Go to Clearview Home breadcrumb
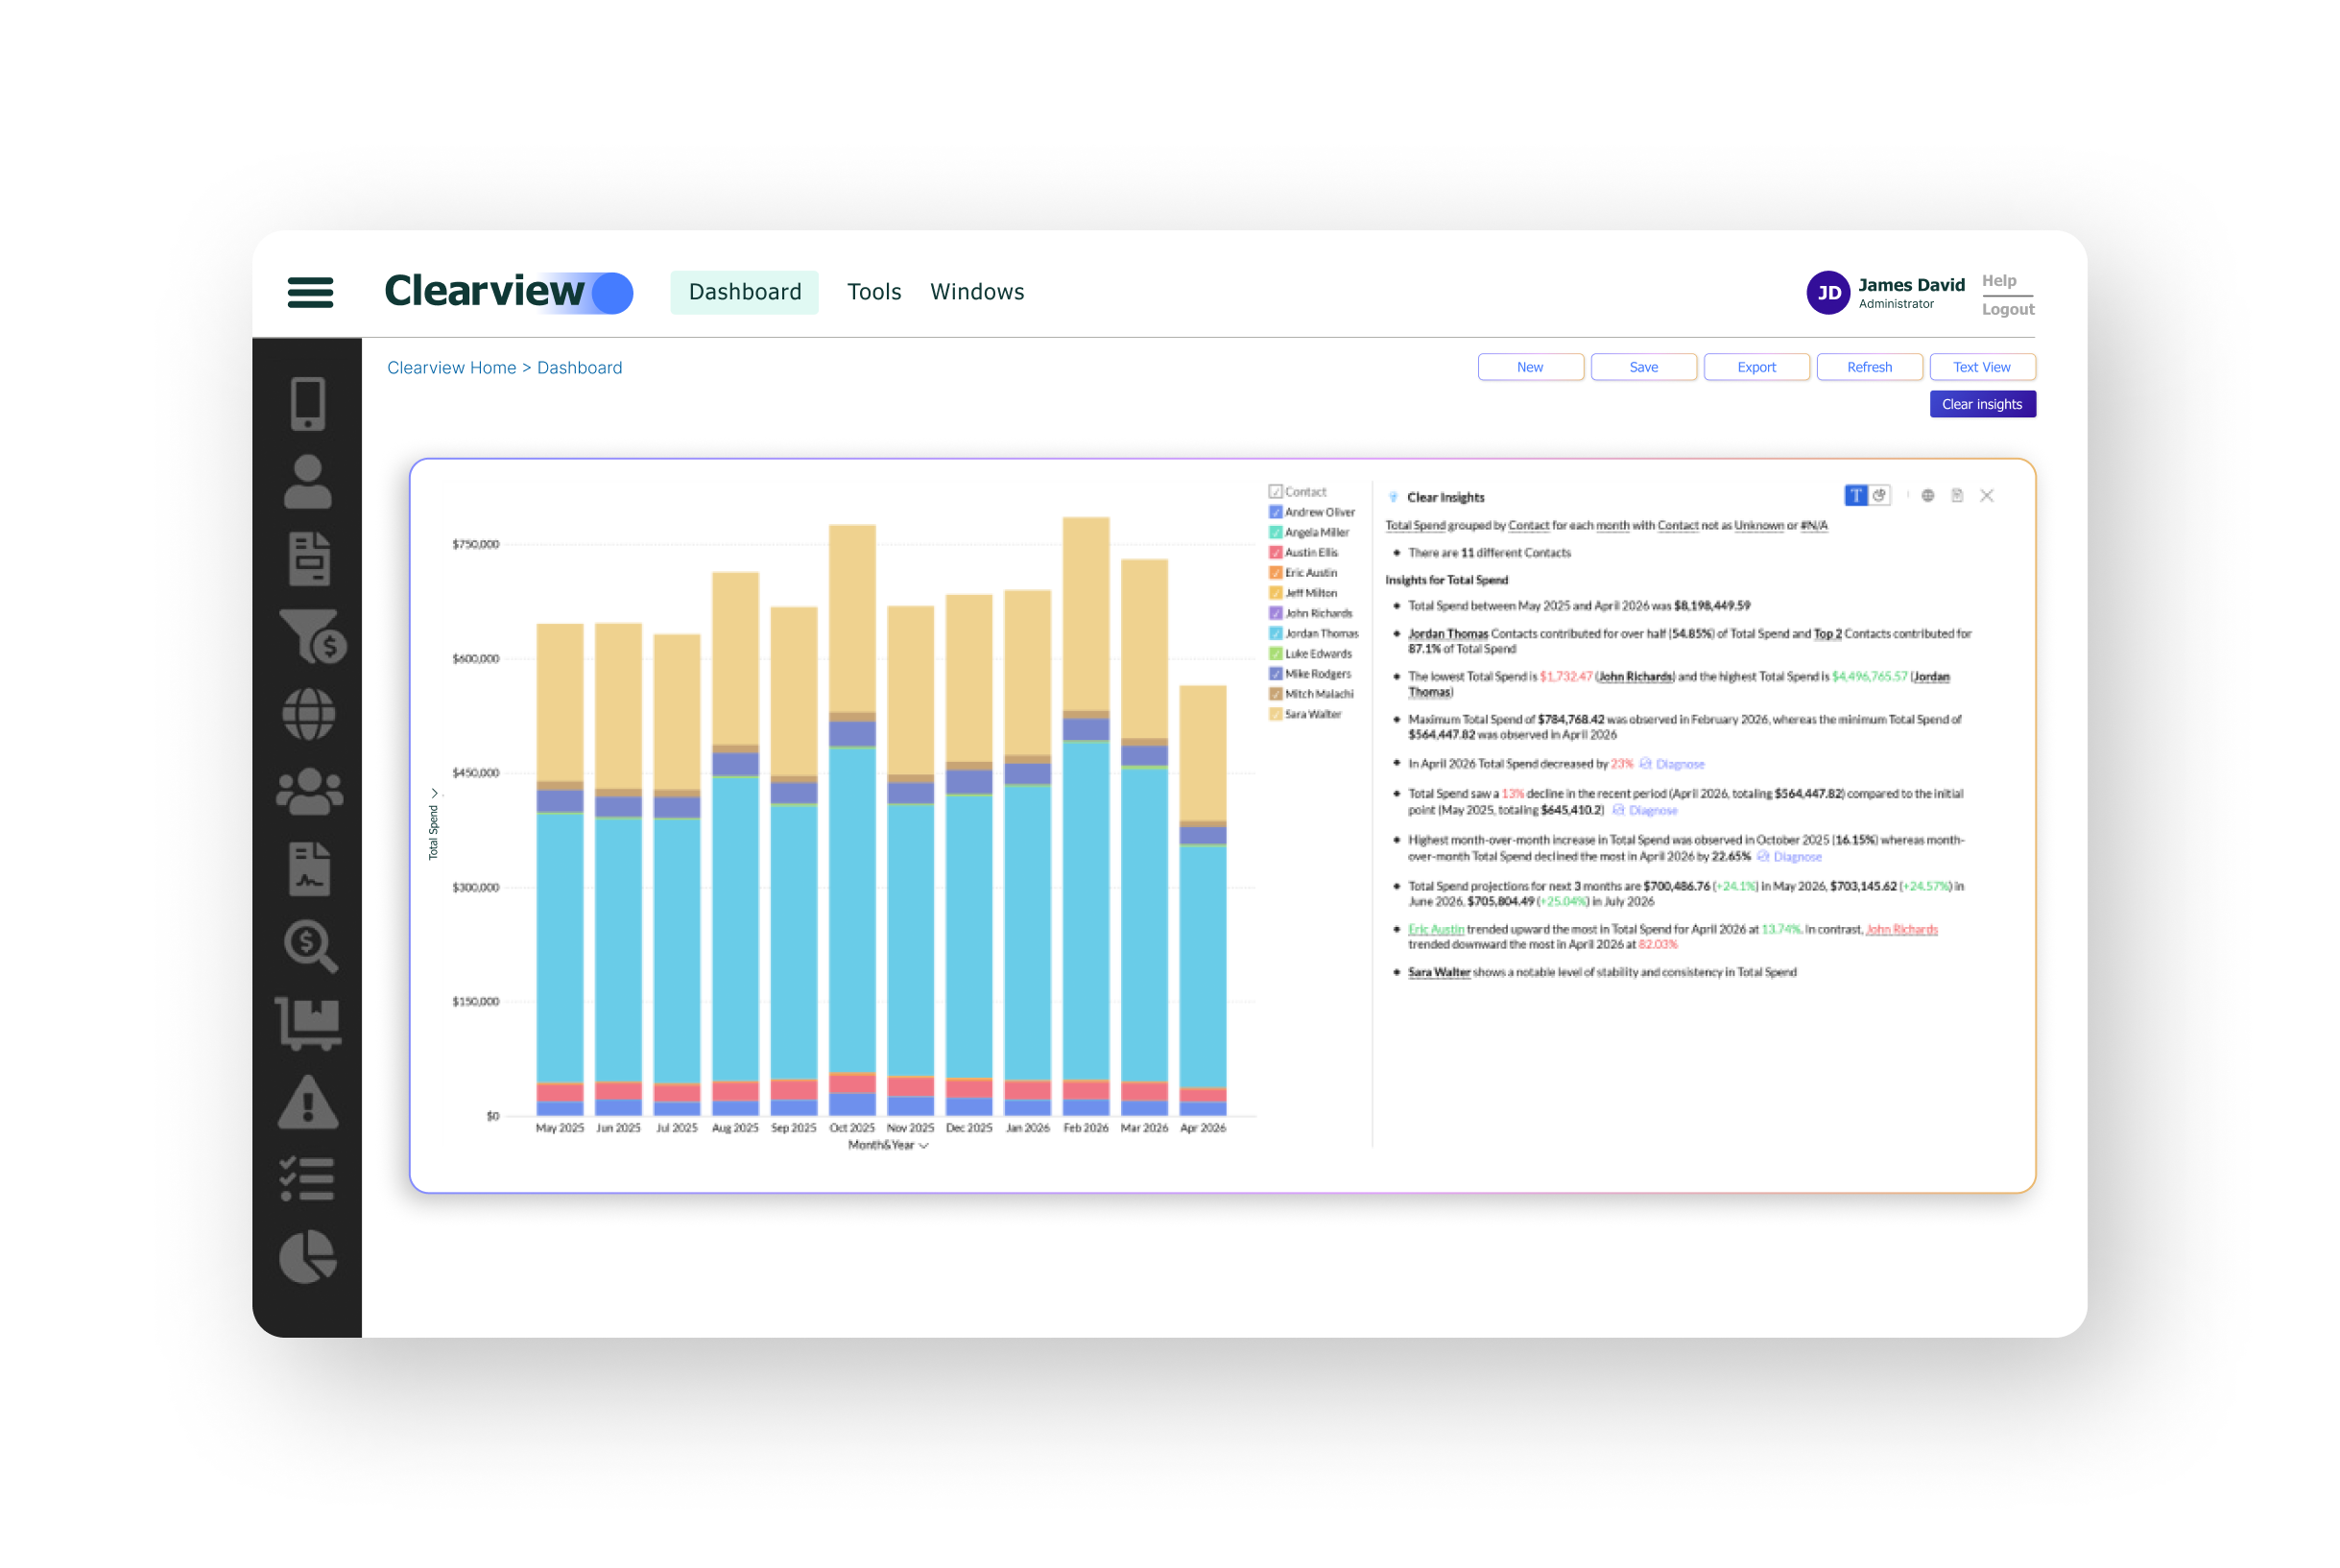This screenshot has width=2340, height=1568. pyautogui.click(x=452, y=367)
